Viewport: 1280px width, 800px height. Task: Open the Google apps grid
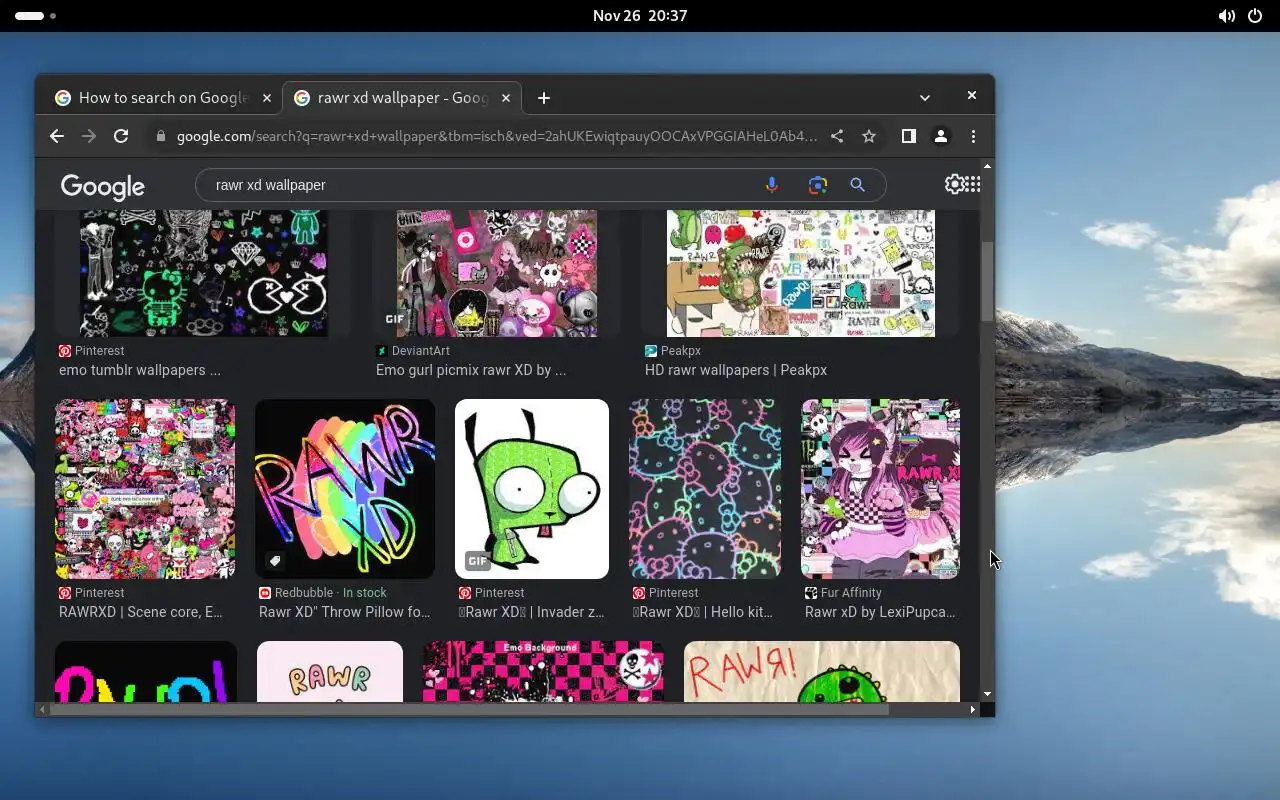click(972, 184)
